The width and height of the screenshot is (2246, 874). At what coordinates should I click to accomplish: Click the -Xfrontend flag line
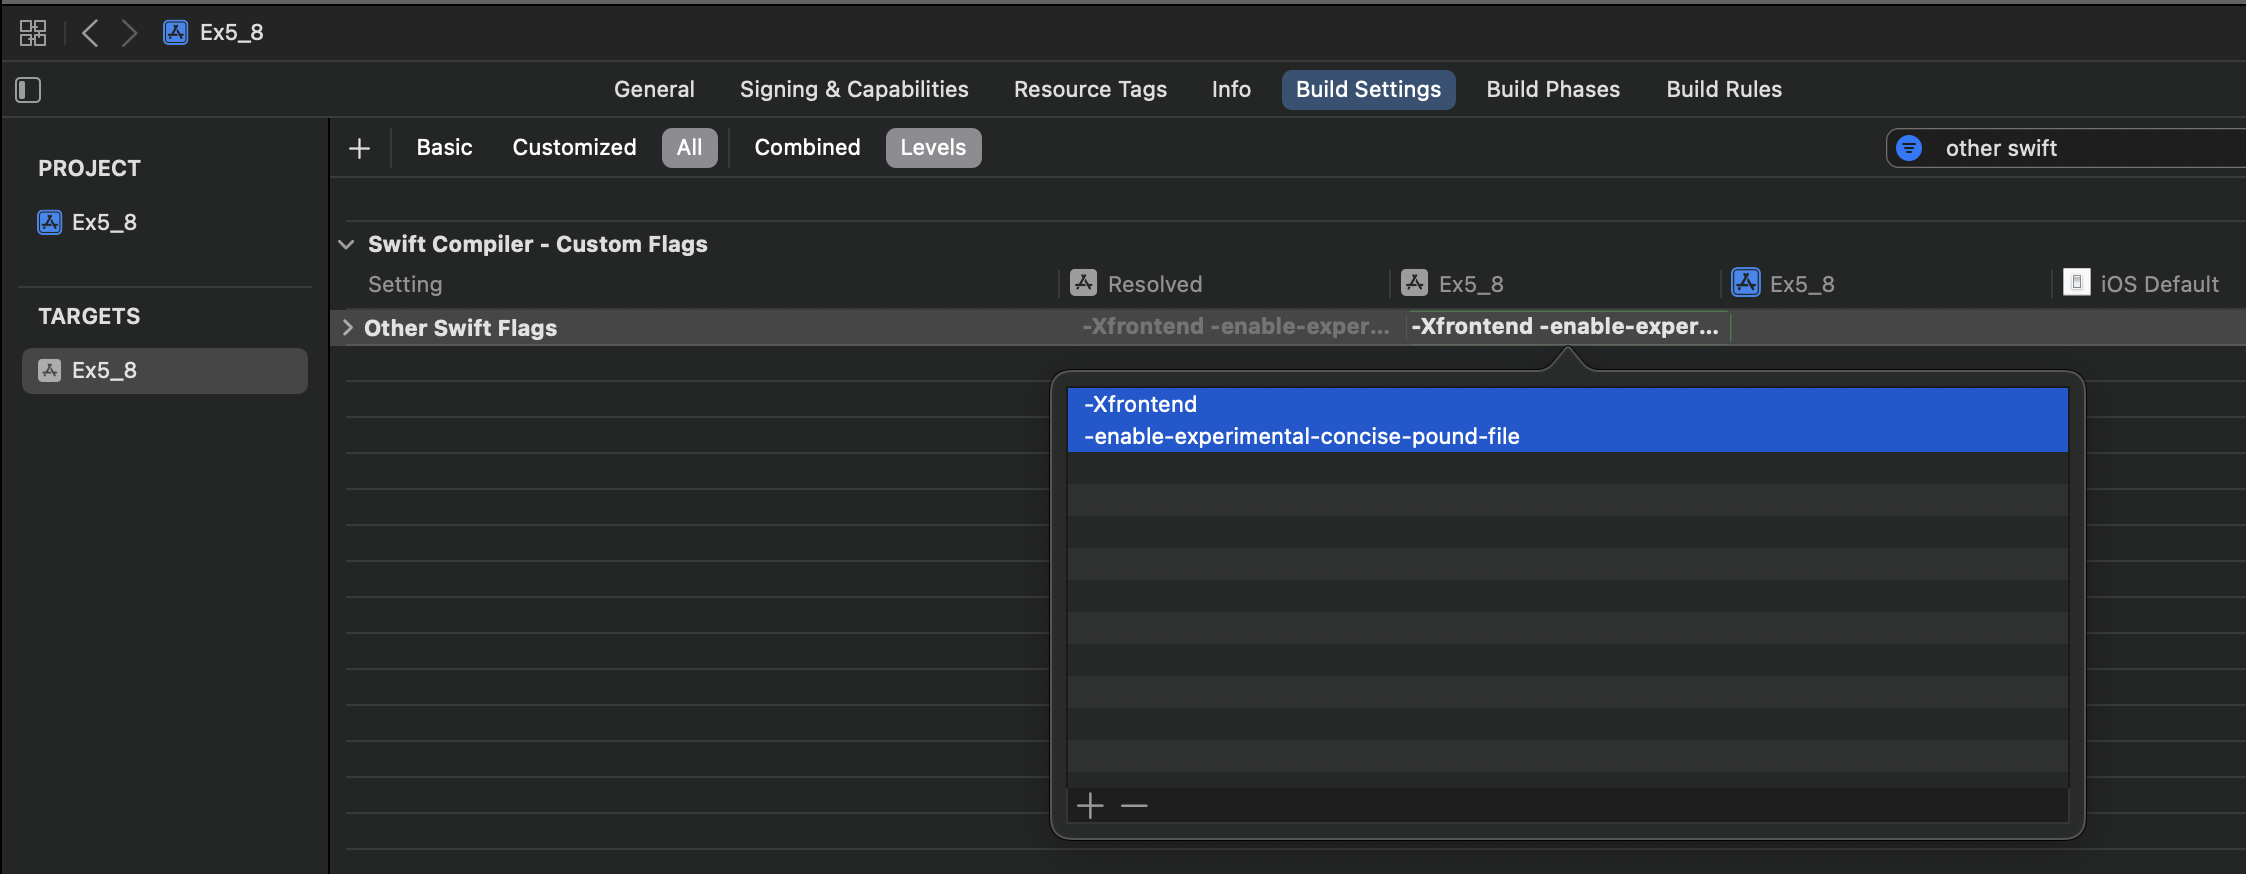coord(1567,404)
